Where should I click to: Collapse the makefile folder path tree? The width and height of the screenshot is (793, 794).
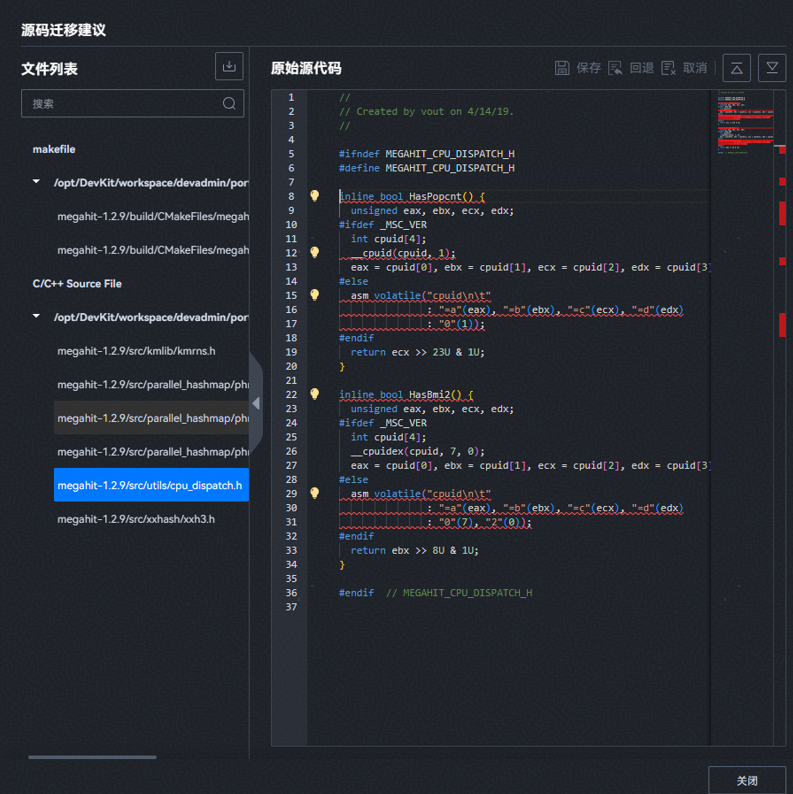[37, 183]
